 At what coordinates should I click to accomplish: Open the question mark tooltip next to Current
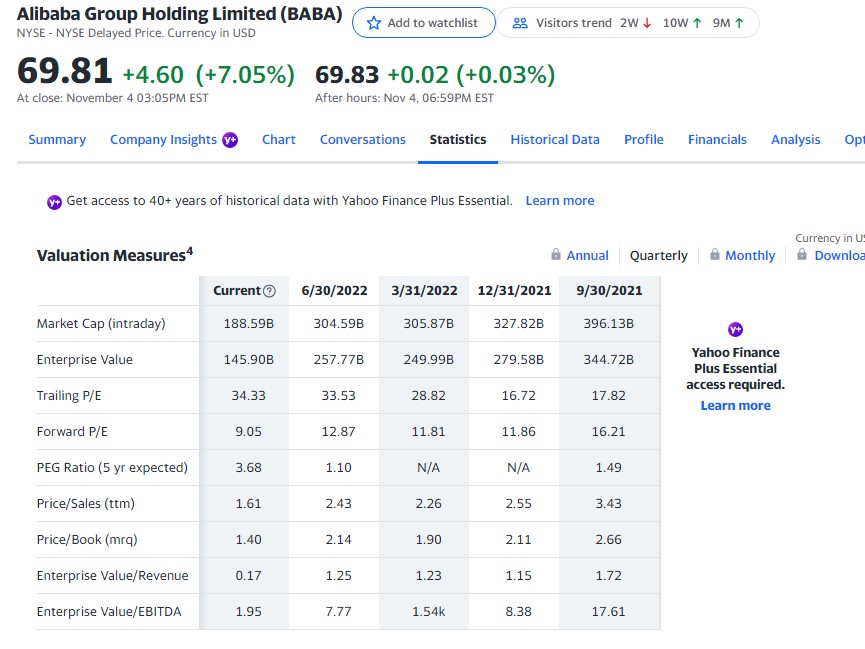tap(268, 290)
